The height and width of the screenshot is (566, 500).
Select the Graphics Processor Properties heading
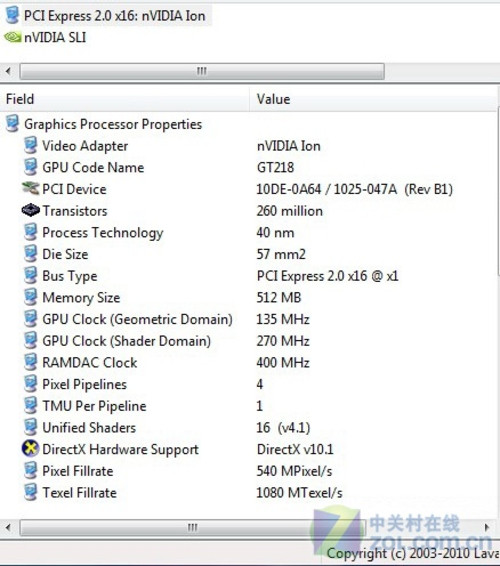[x=113, y=124]
